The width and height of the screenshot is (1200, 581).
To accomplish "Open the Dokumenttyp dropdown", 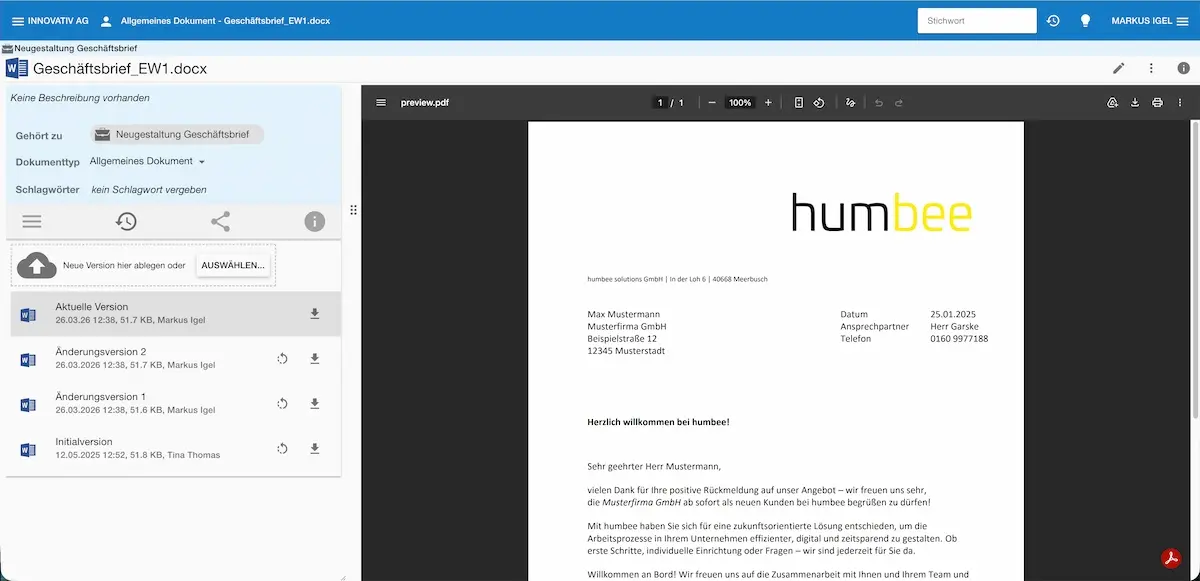I will [x=146, y=160].
